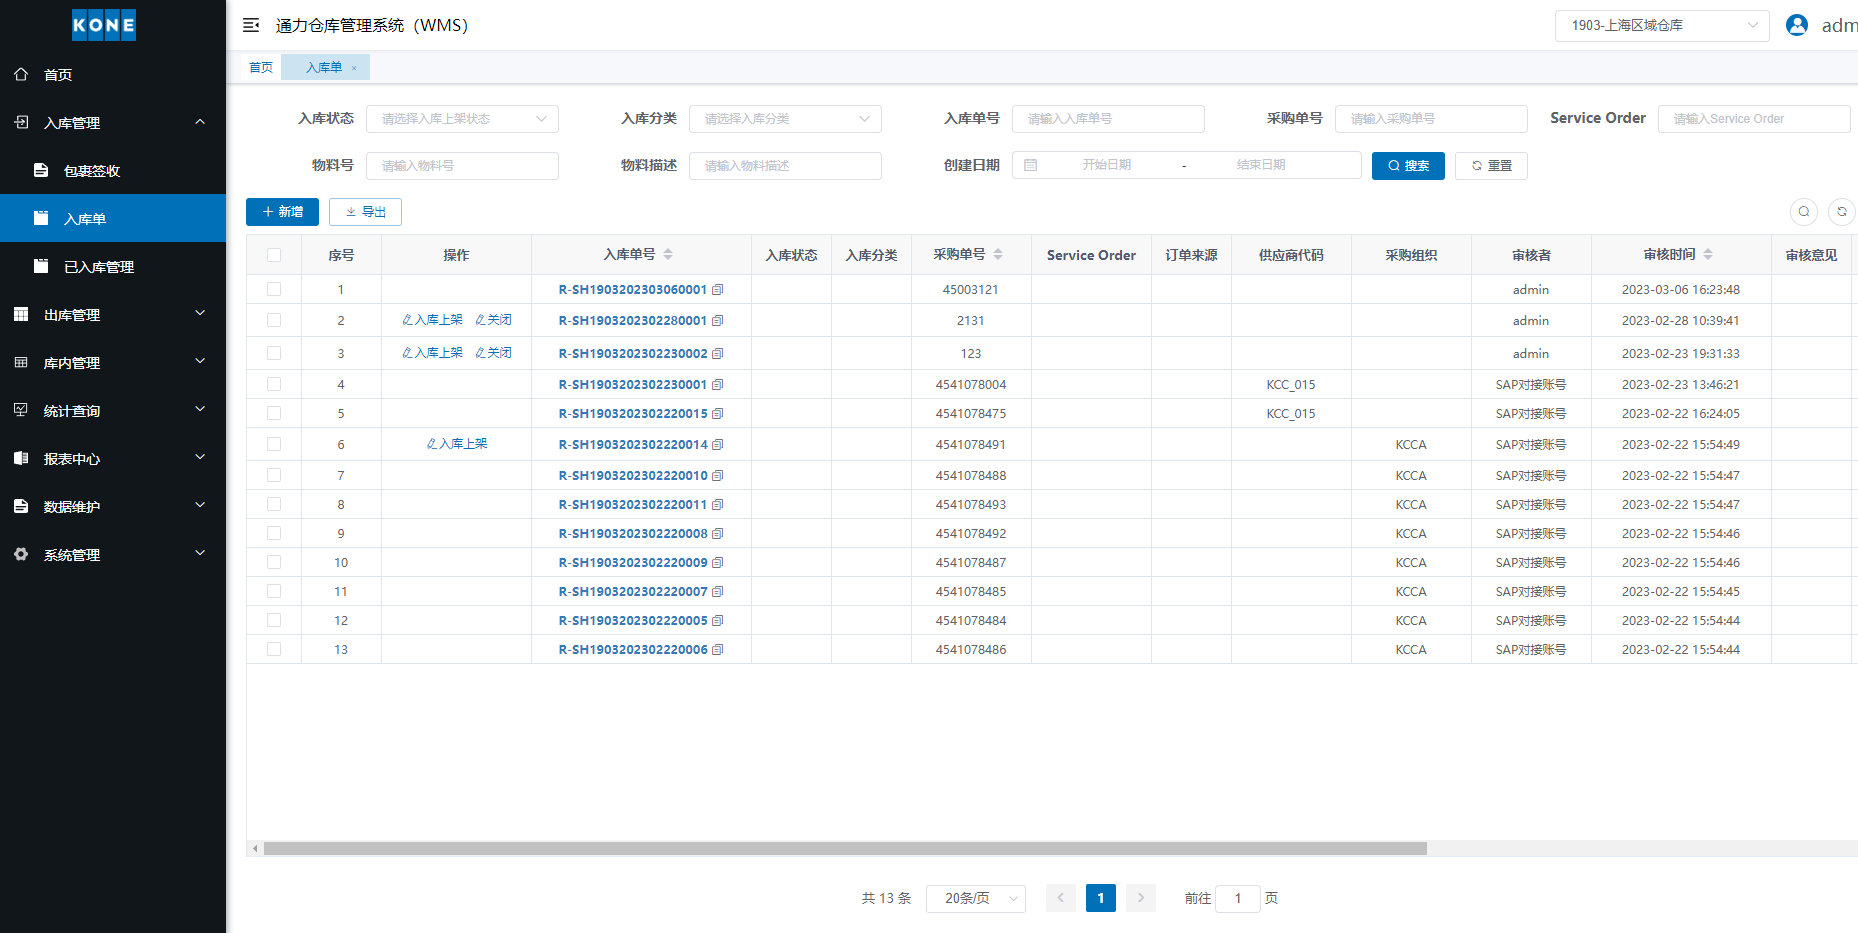
Task: Open the 1903-上海区域仓库 warehouse selector
Action: point(1662,26)
